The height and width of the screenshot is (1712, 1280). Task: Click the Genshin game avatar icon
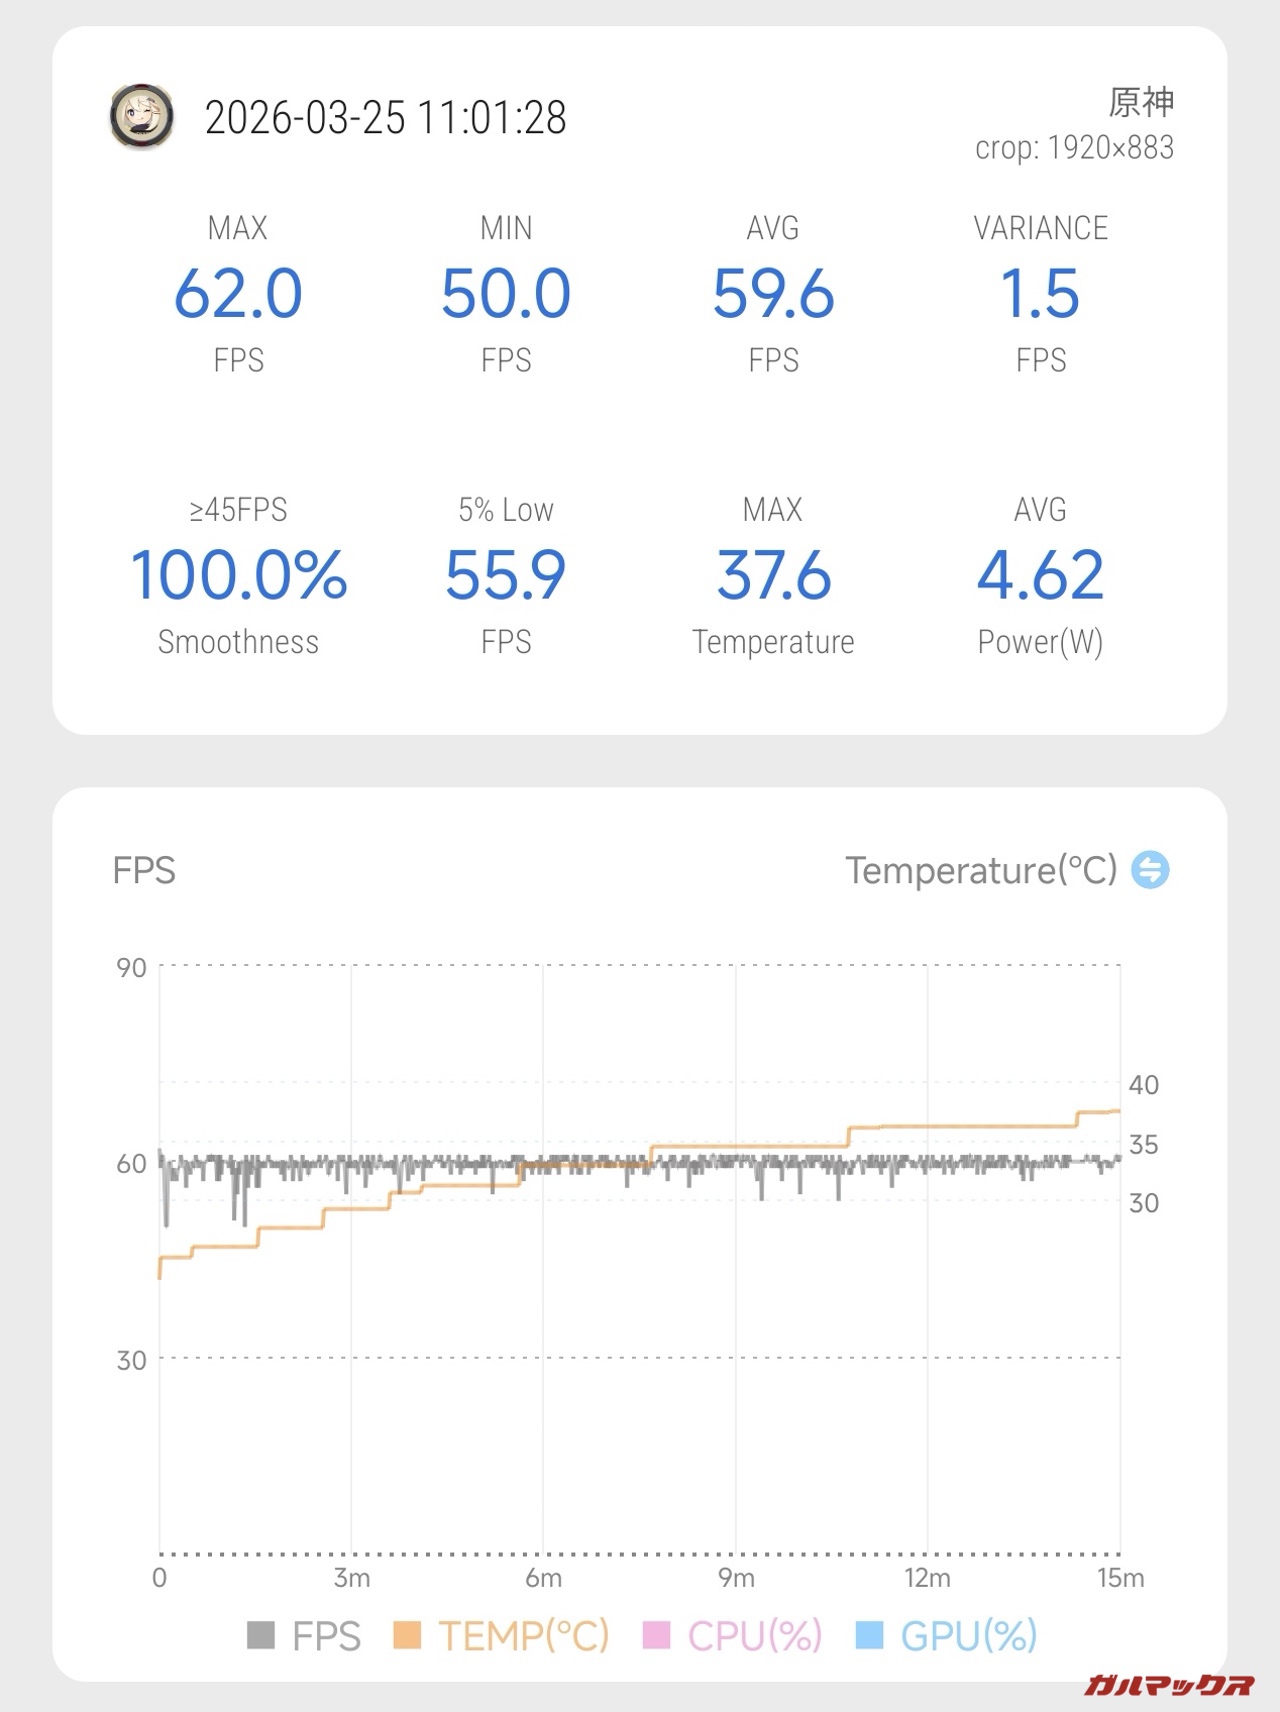coord(141,117)
